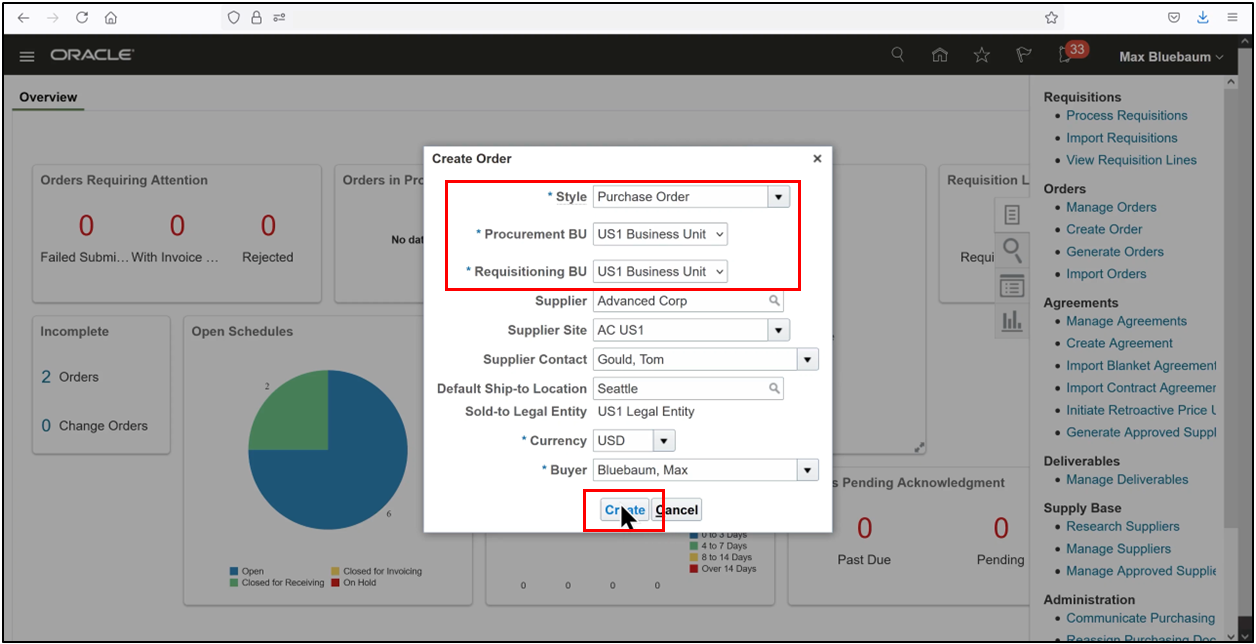The width and height of the screenshot is (1256, 644).
Task: Open the Manage Orders link
Action: (x=1110, y=206)
